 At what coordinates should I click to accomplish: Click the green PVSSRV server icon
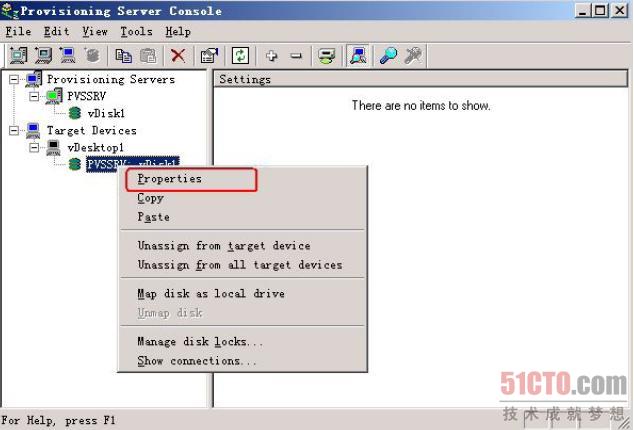pos(53,96)
